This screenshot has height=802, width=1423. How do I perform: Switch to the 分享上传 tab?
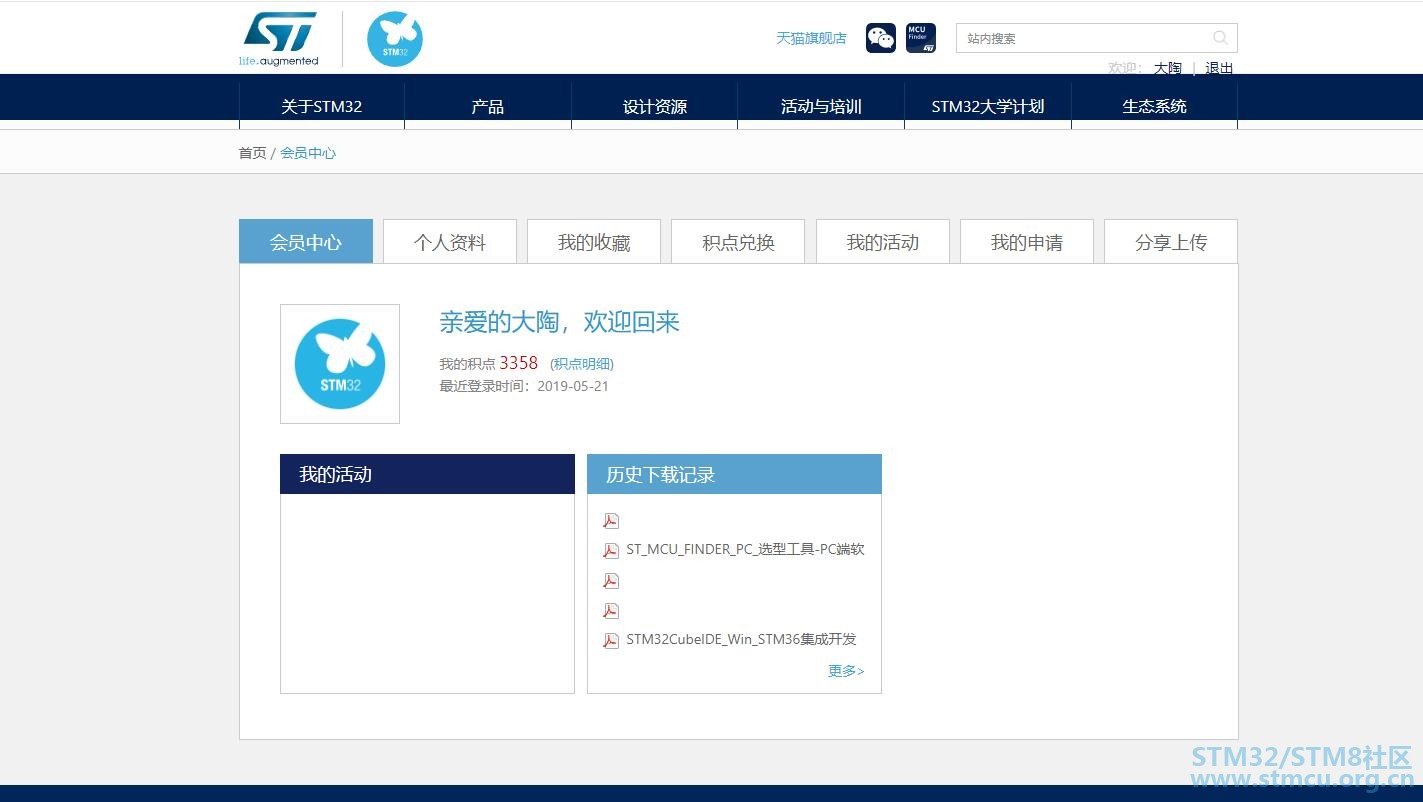click(1171, 242)
